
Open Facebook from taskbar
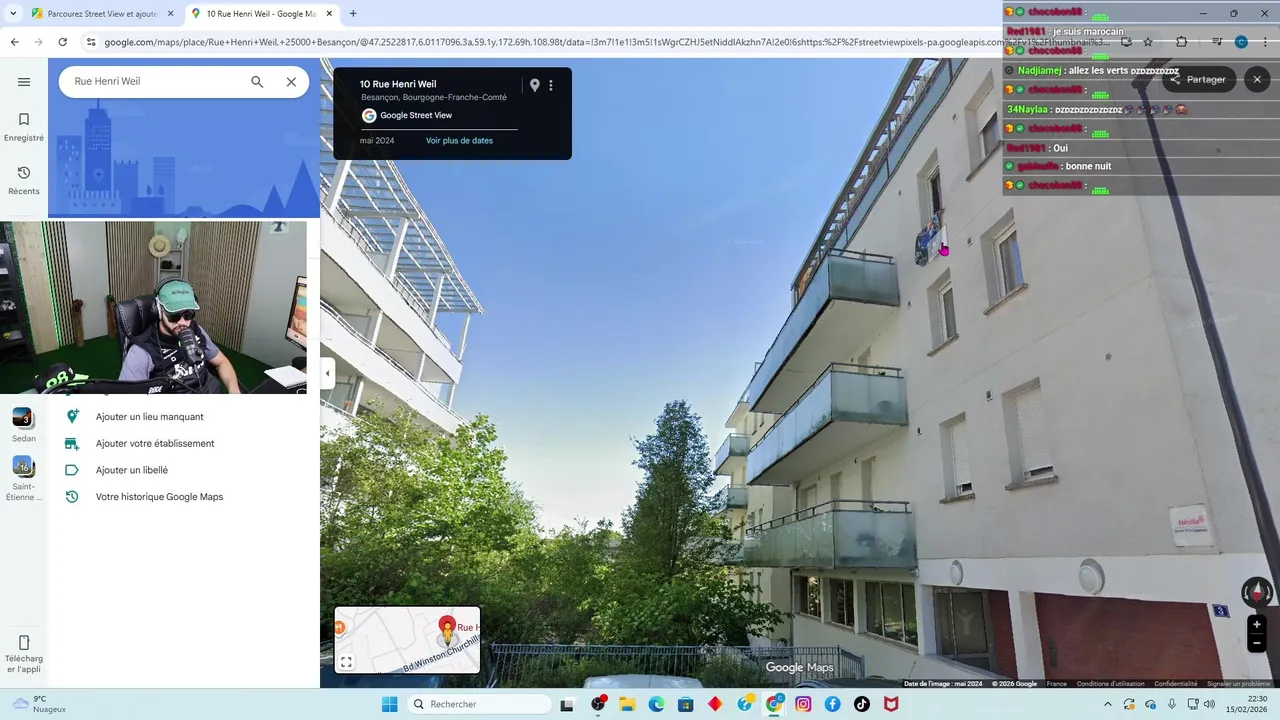pos(832,704)
